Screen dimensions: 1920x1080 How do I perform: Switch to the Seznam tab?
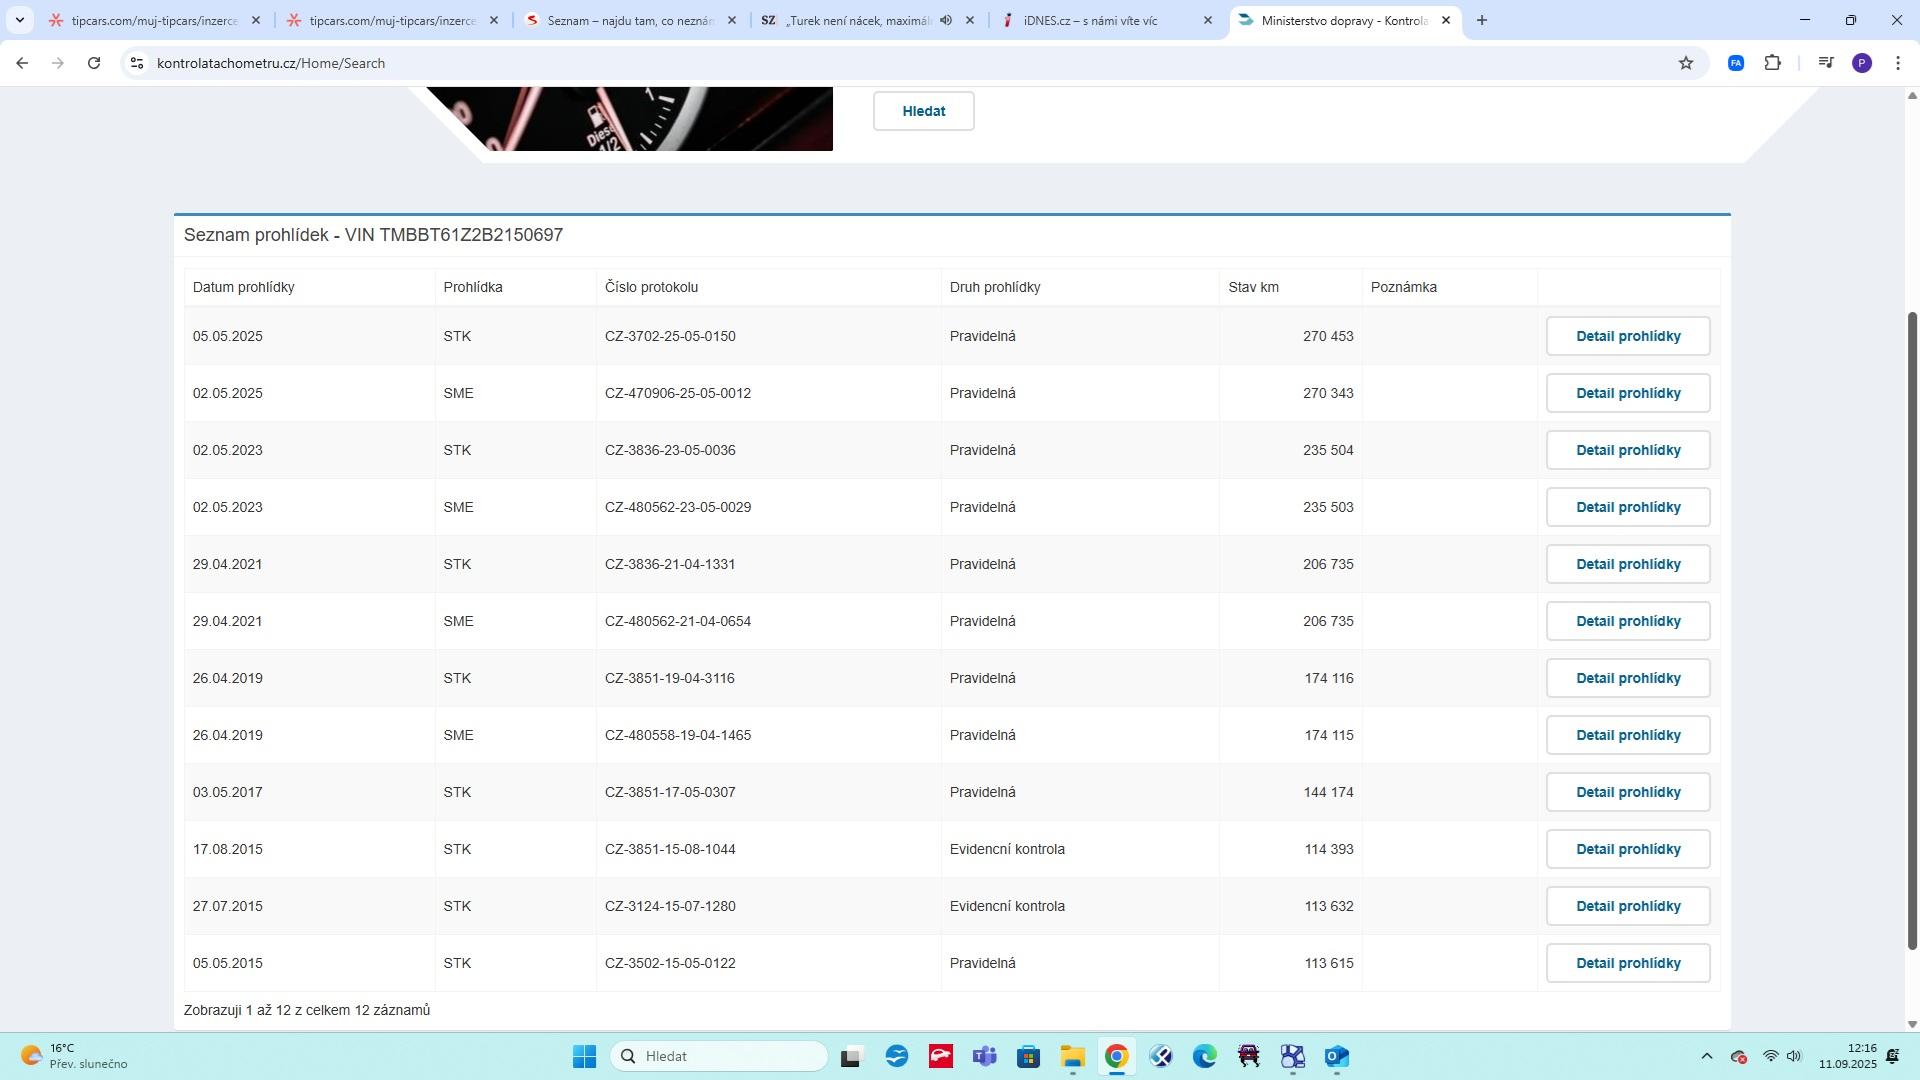[630, 20]
